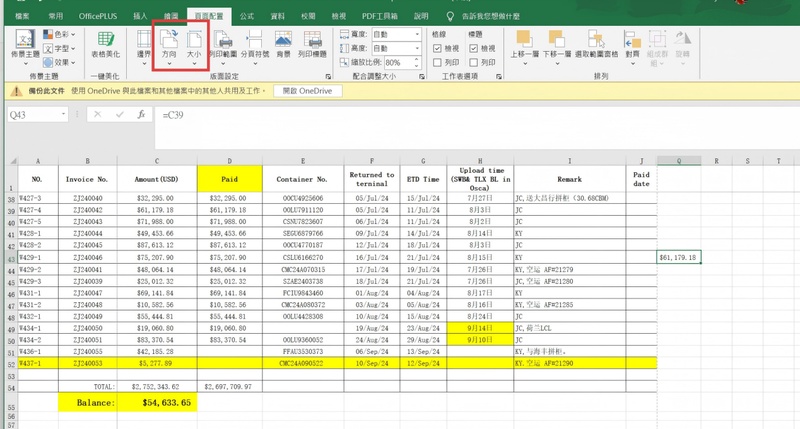
Task: Open the 列印範圍 print area menu
Action: [x=223, y=48]
